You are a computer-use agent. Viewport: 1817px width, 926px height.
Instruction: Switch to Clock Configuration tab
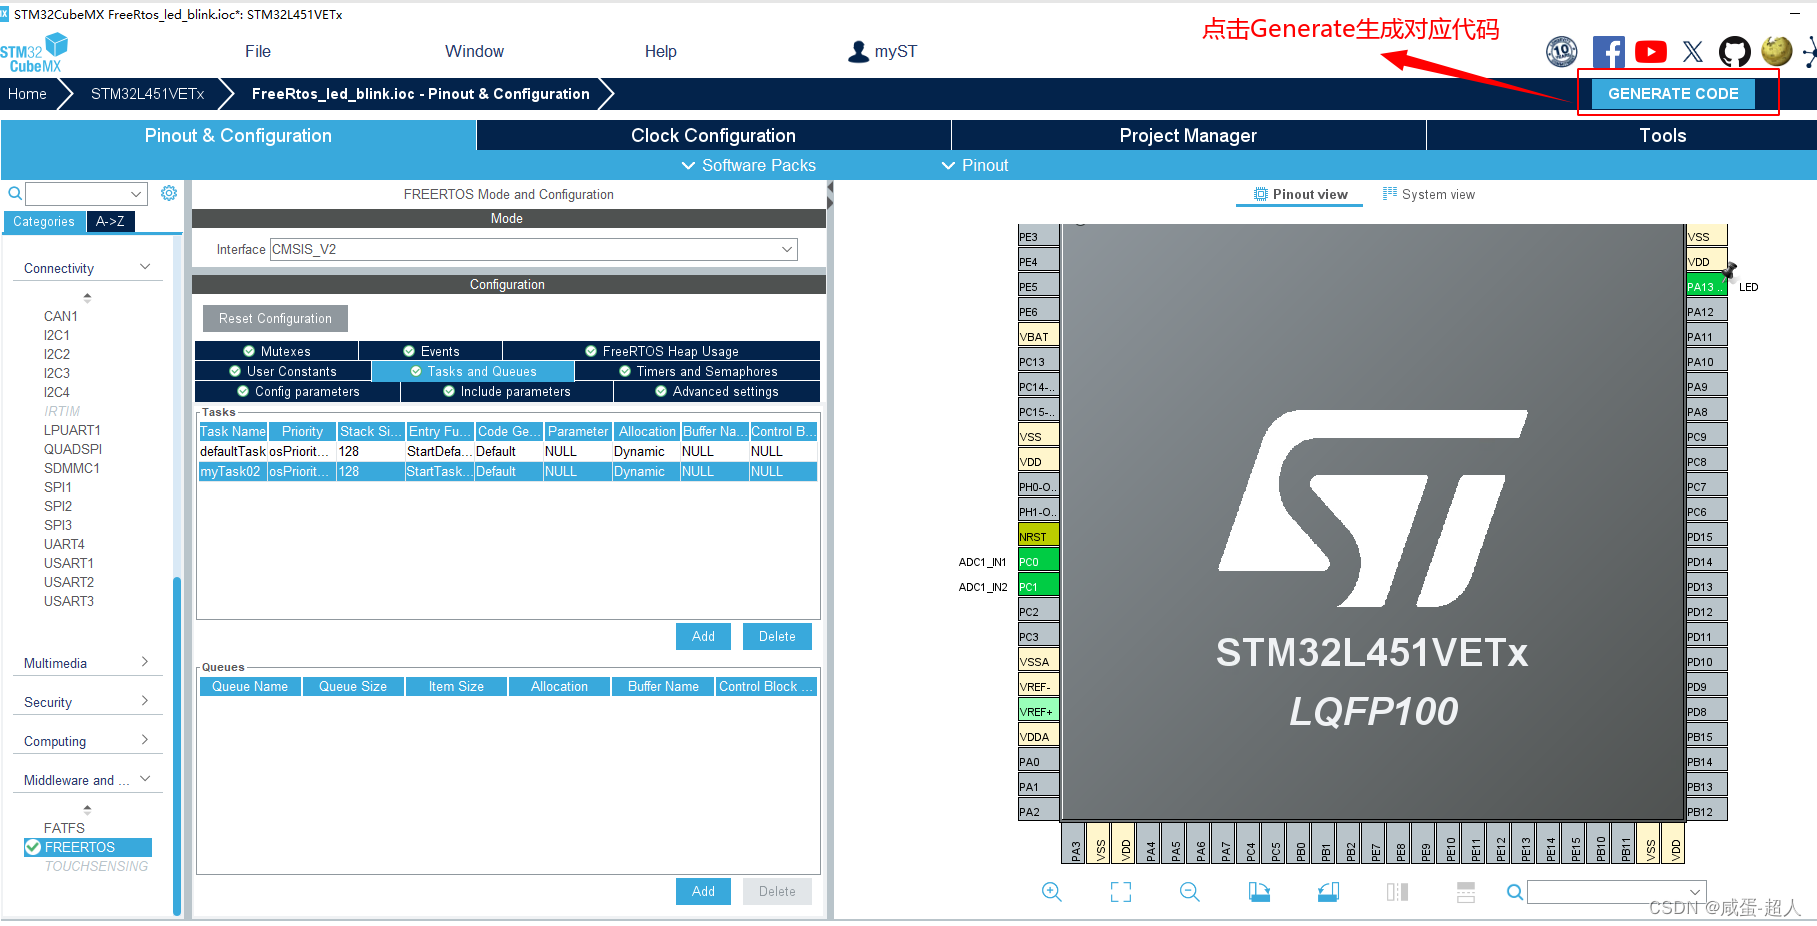point(713,135)
